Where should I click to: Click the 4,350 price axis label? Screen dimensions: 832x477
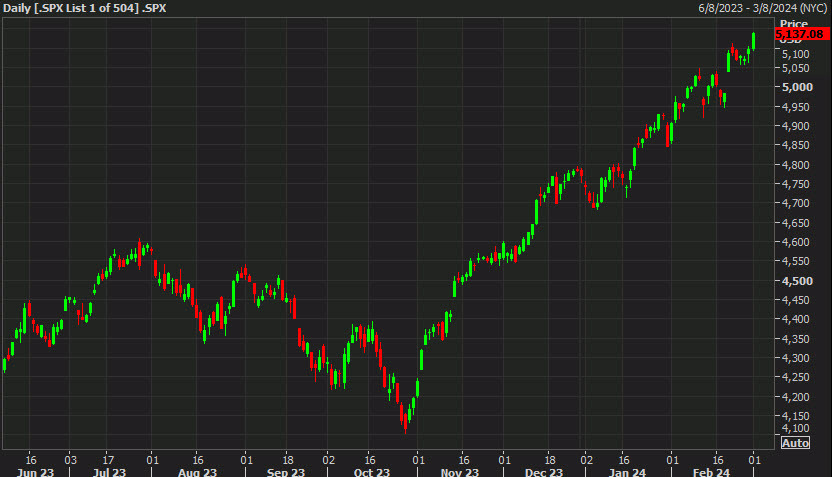795,339
